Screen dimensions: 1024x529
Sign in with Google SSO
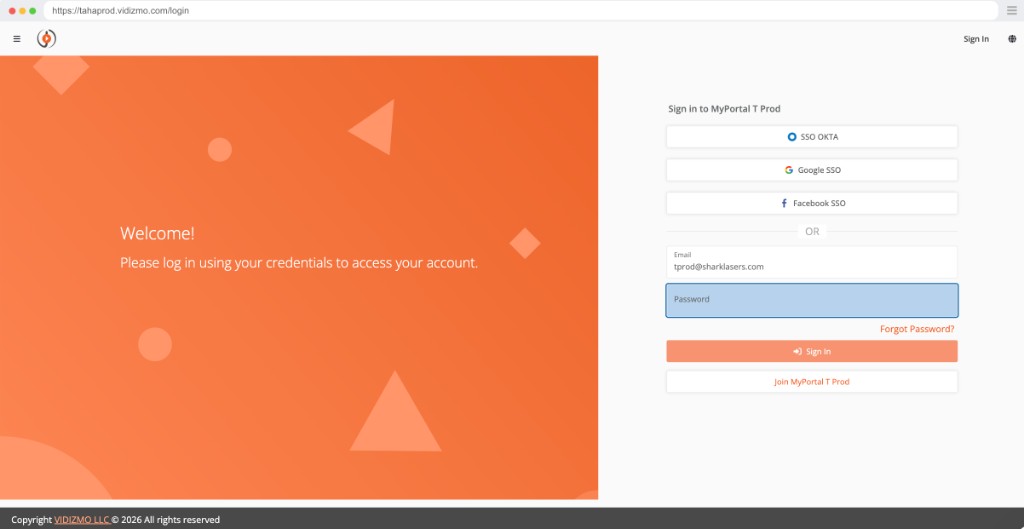click(x=812, y=170)
